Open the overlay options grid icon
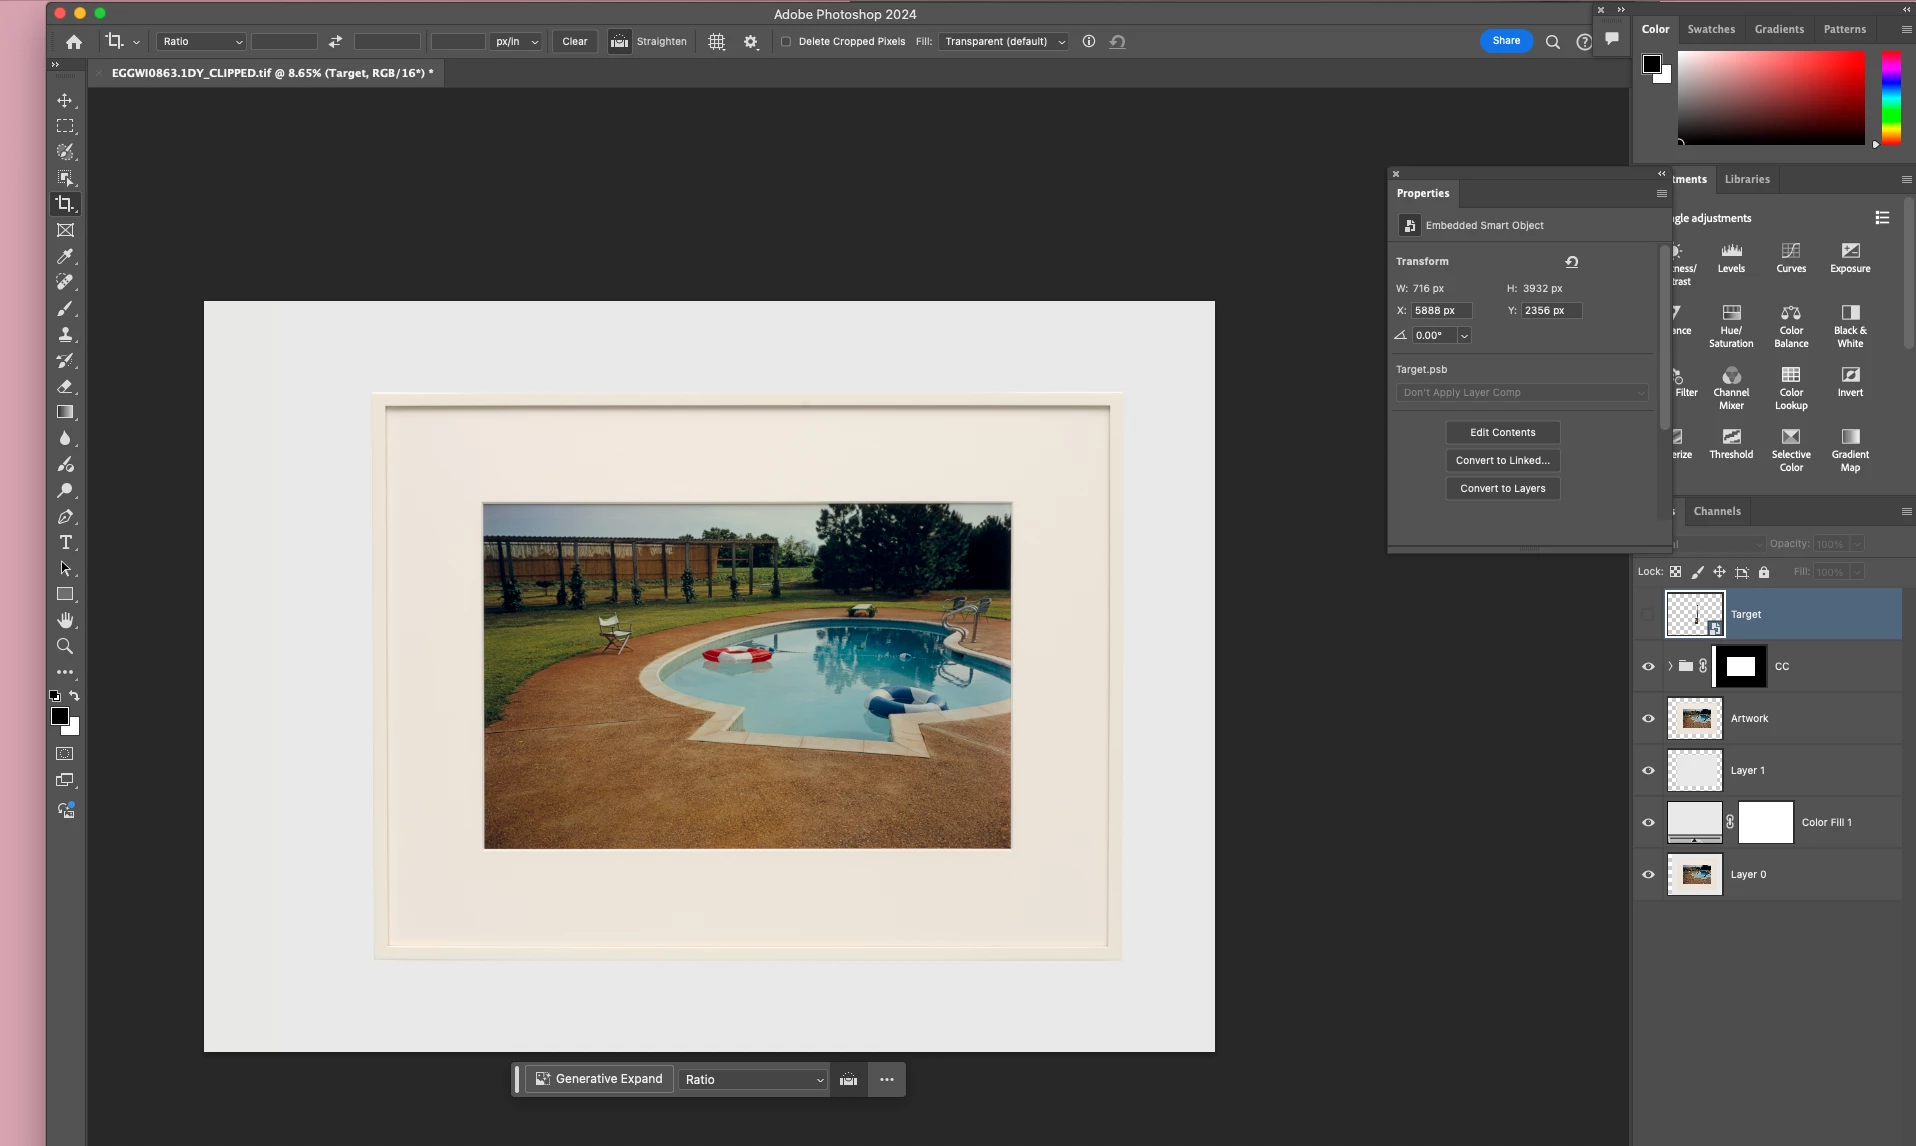 point(717,42)
